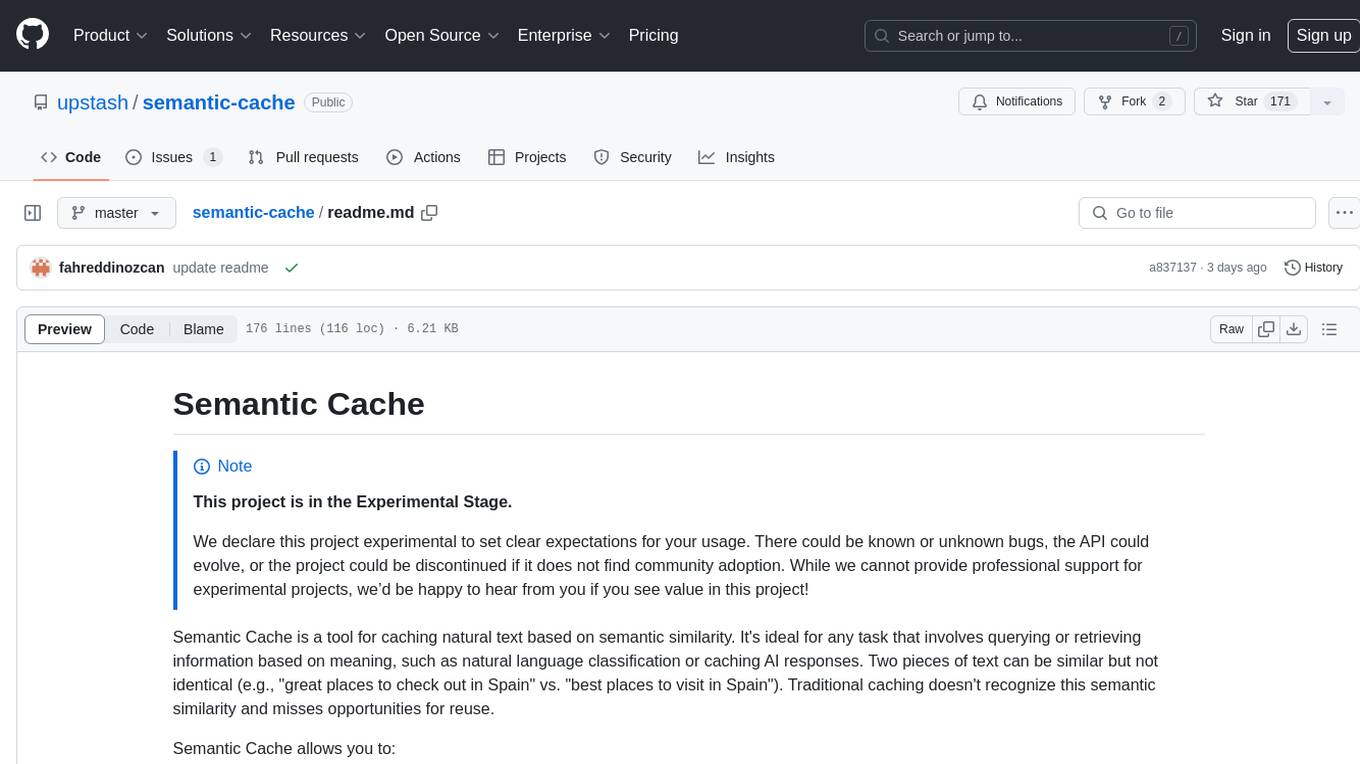
Task: Expand the Resources menu
Action: click(x=318, y=35)
